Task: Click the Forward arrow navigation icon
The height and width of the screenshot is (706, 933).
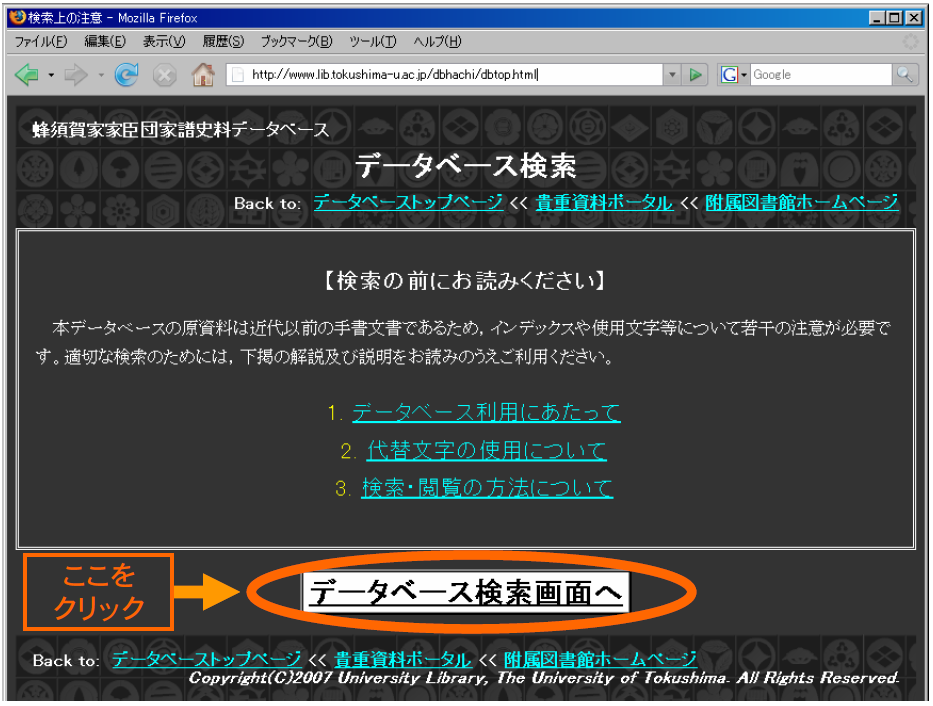Action: 76,75
